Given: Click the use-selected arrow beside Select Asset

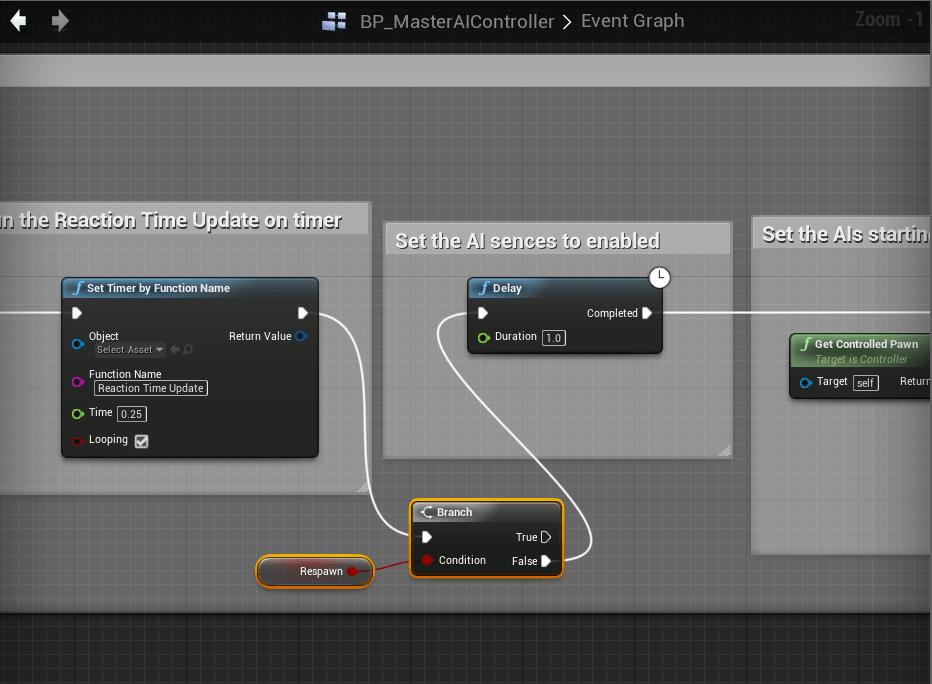Looking at the screenshot, I should [x=175, y=350].
